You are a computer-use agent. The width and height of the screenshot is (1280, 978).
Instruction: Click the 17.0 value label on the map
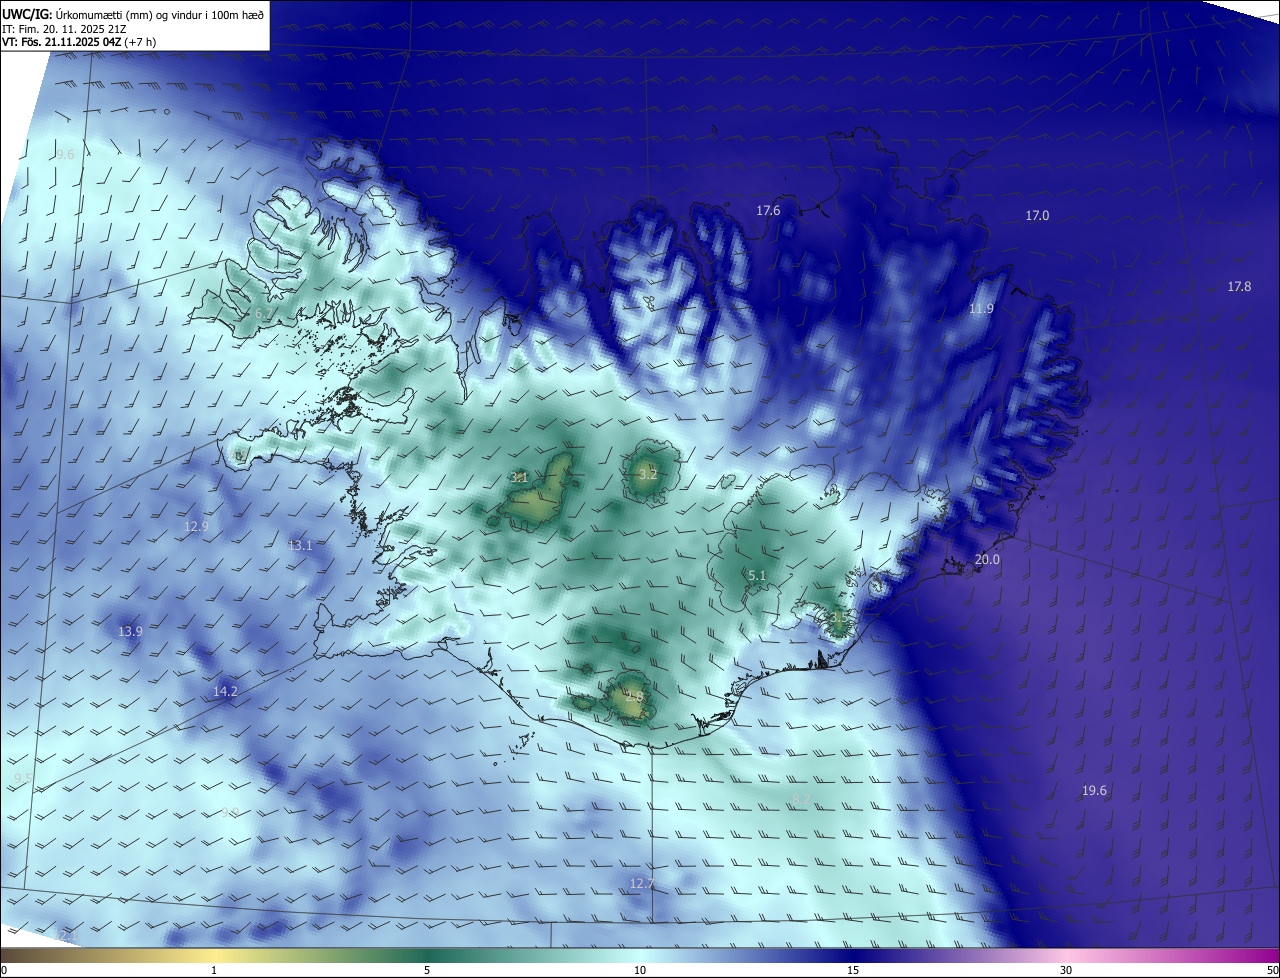point(1037,215)
